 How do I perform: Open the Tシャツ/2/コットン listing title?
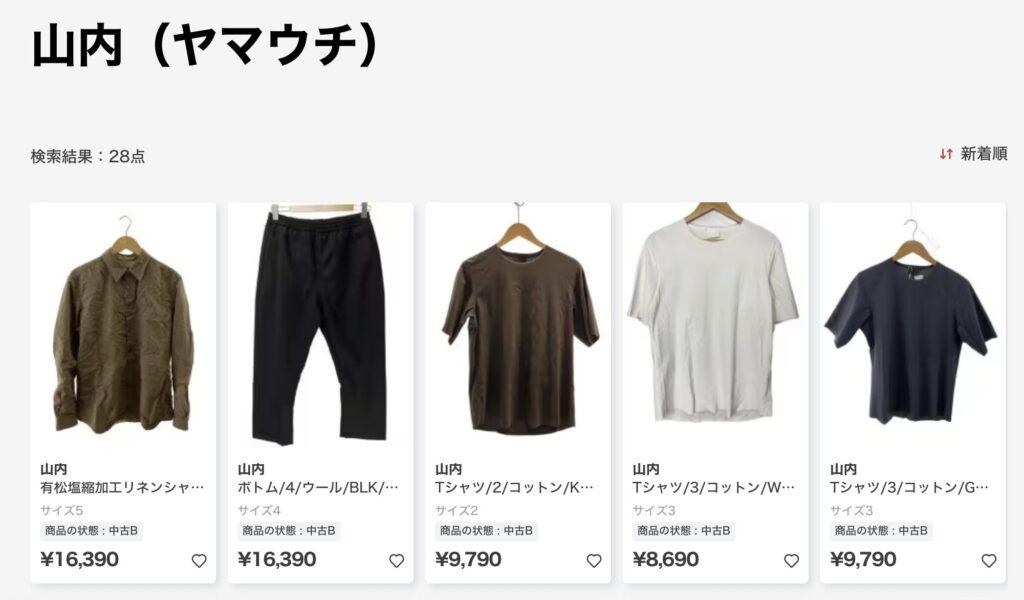[515, 487]
